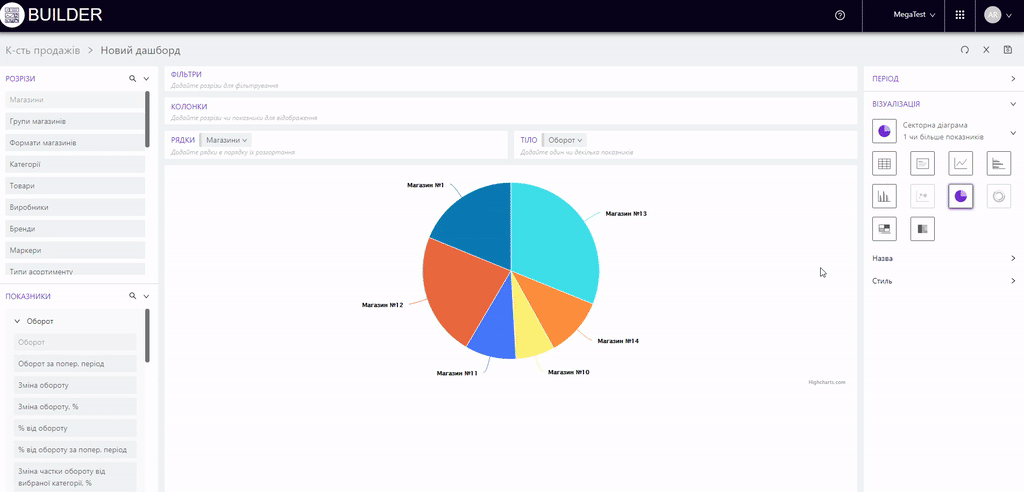
Task: Choose the horizontal bar chart visualization
Action: click(999, 163)
